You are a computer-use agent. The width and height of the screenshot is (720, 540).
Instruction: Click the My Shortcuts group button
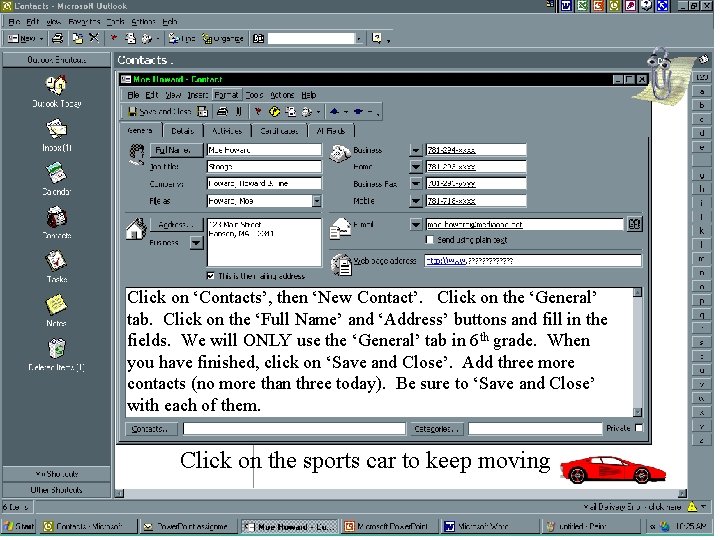(x=56, y=474)
